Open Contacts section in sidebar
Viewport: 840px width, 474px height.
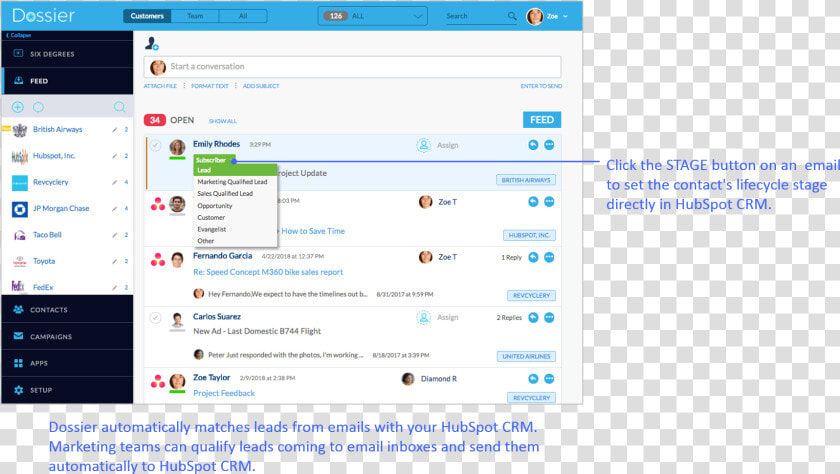tap(68, 310)
